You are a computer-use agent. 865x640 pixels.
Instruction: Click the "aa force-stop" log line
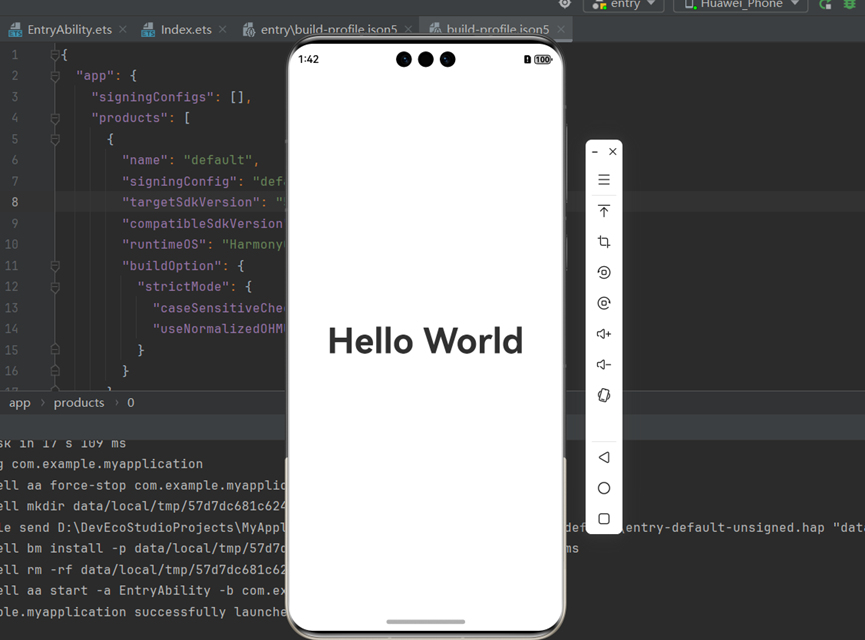click(x=143, y=486)
